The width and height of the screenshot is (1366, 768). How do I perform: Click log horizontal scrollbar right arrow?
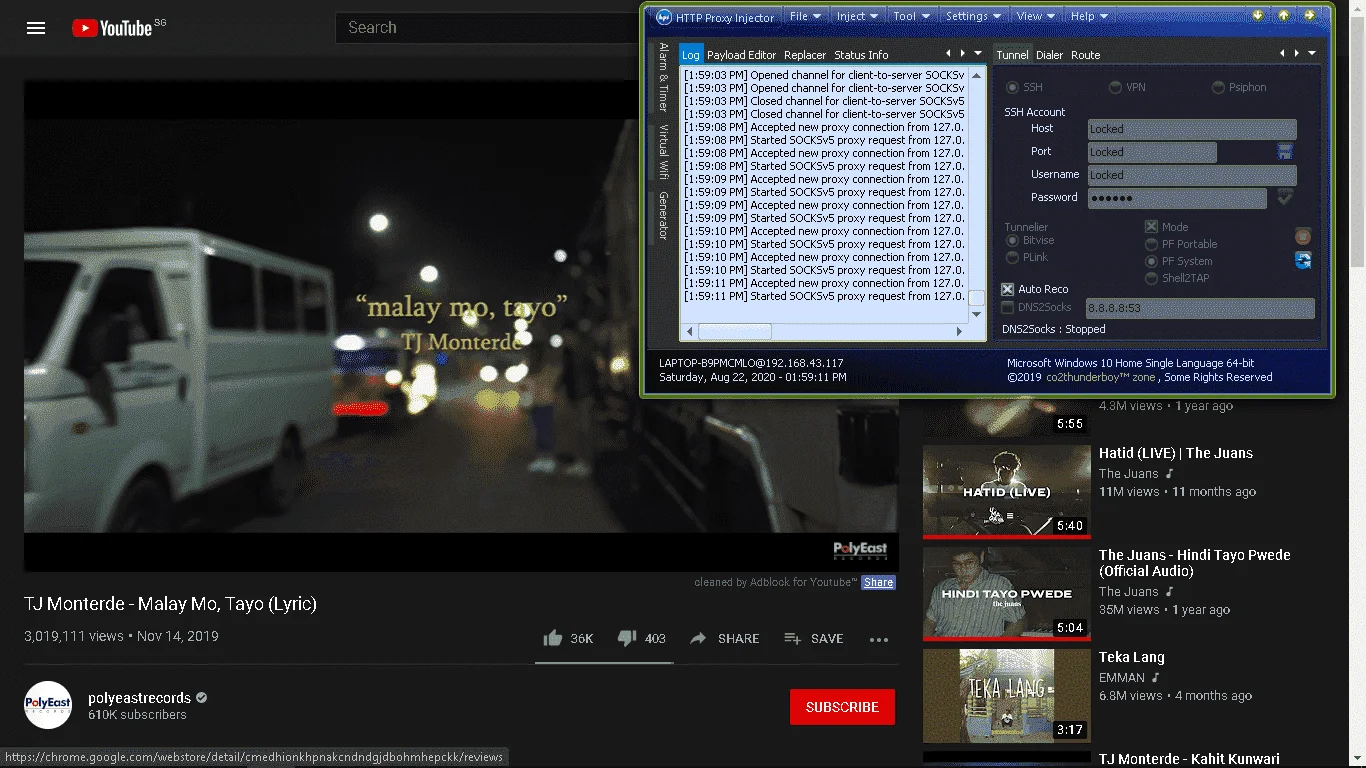961,331
